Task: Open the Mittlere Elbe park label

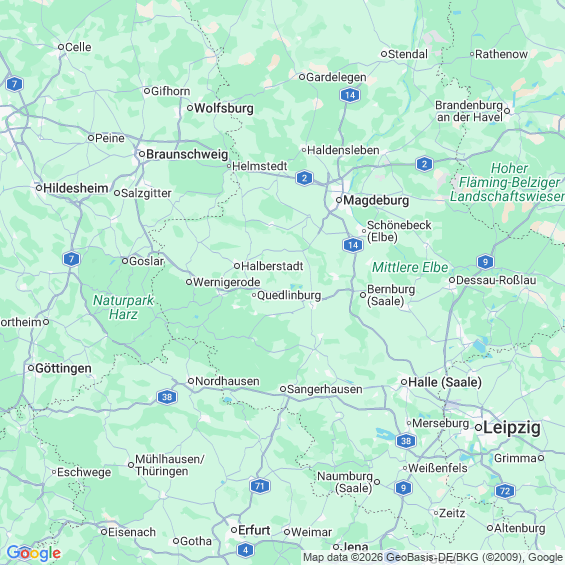Action: [410, 267]
